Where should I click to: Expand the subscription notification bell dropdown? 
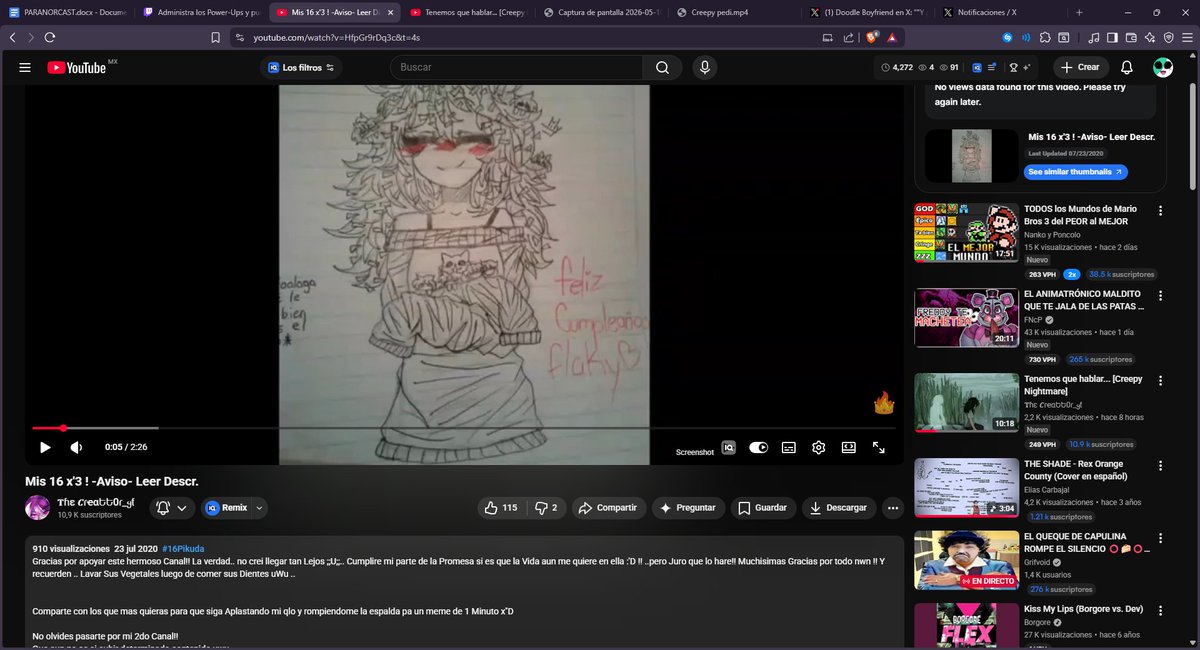(172, 508)
